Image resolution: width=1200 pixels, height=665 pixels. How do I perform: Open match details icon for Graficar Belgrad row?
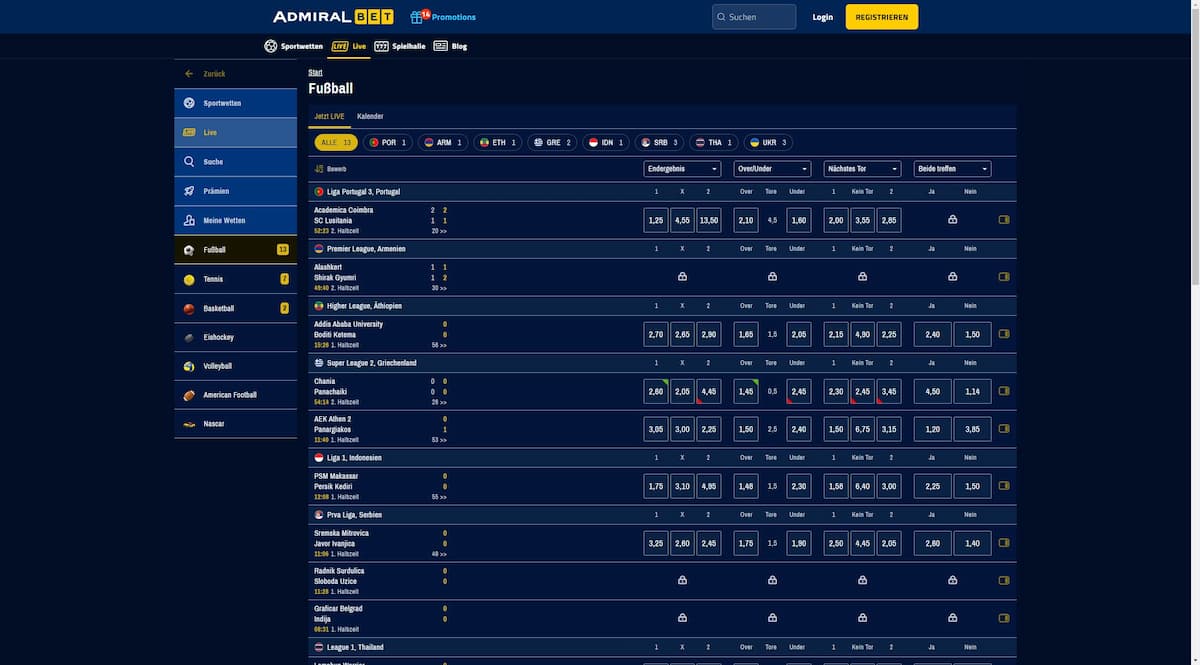pos(1004,618)
